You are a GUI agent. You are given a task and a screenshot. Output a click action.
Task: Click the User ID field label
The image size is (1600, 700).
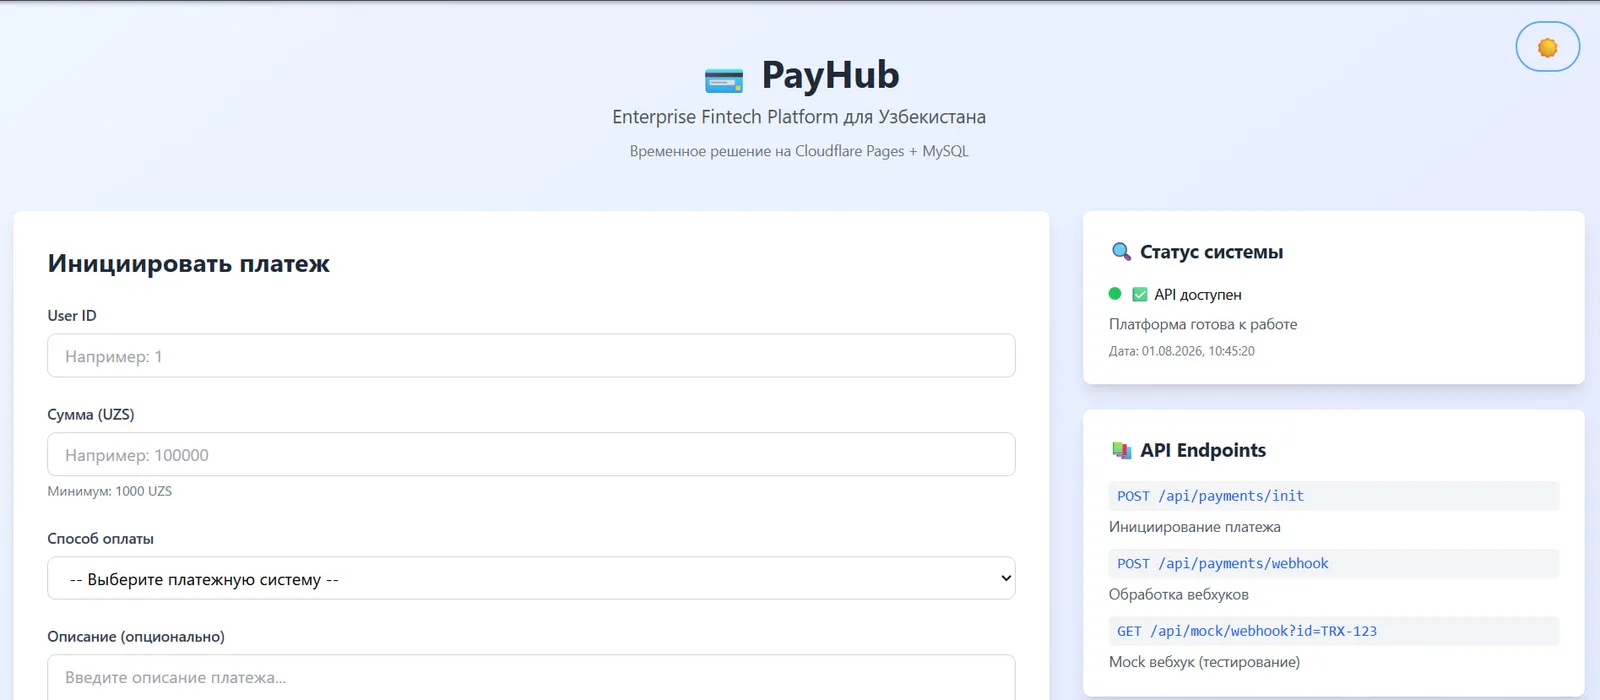tap(72, 315)
